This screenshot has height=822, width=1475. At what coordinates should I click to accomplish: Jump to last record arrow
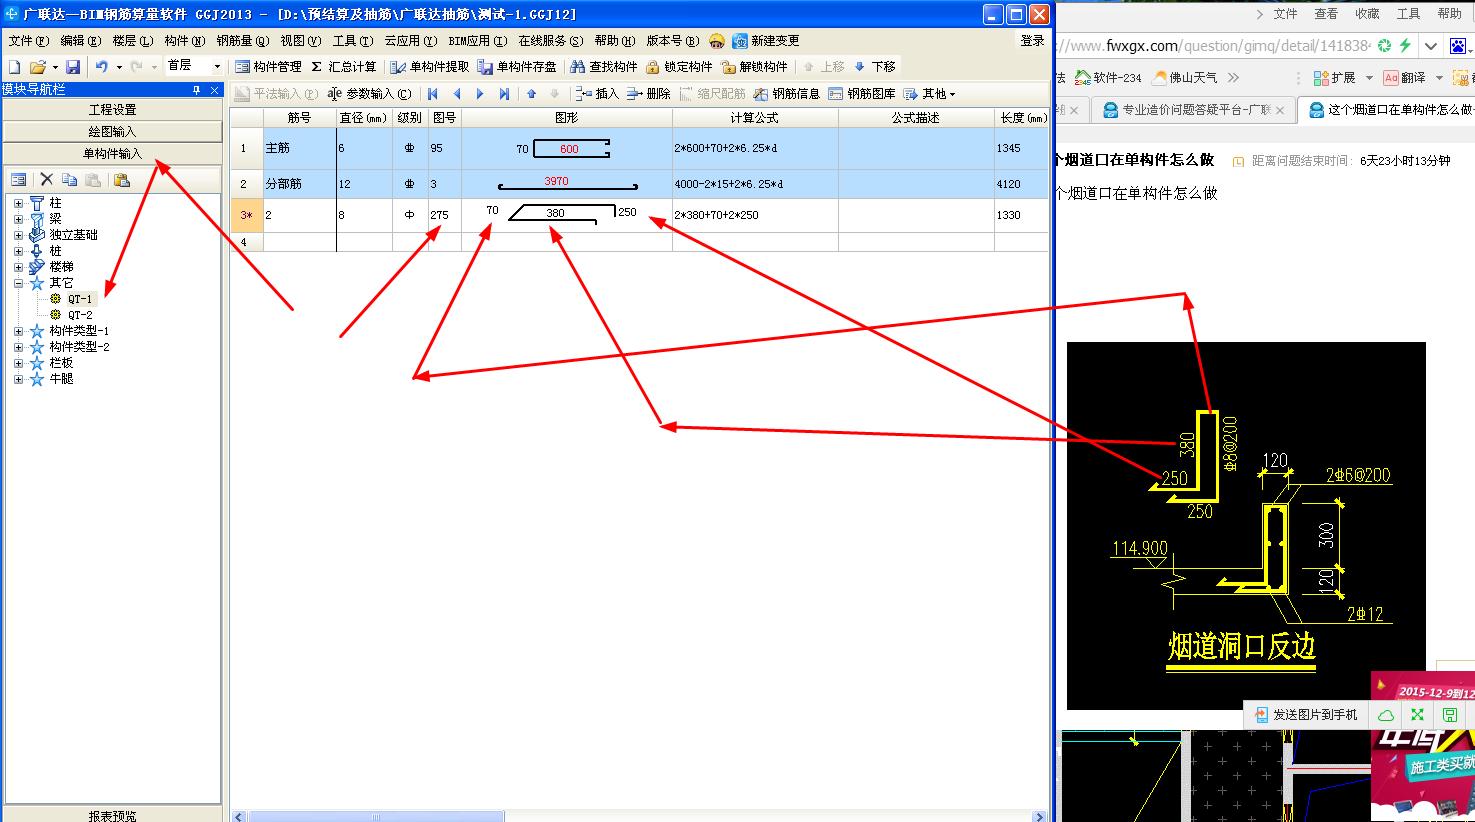(x=504, y=93)
